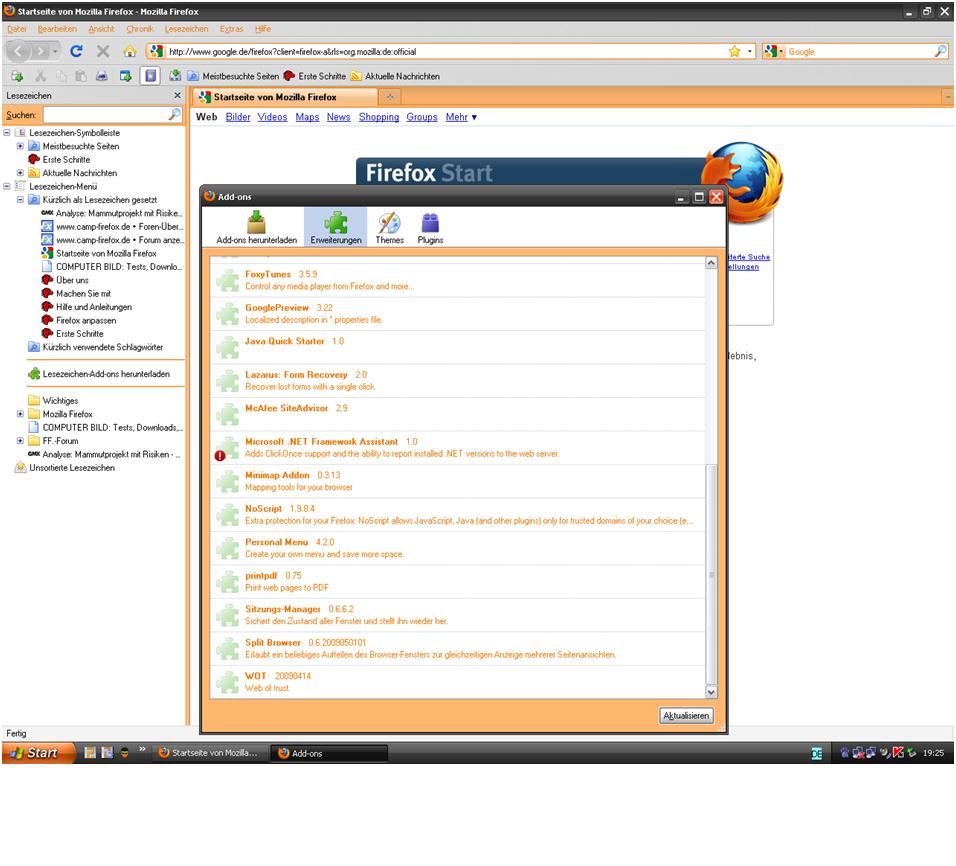Click the Cut scissors toolbar icon
The width and height of the screenshot is (956, 866).
40,76
